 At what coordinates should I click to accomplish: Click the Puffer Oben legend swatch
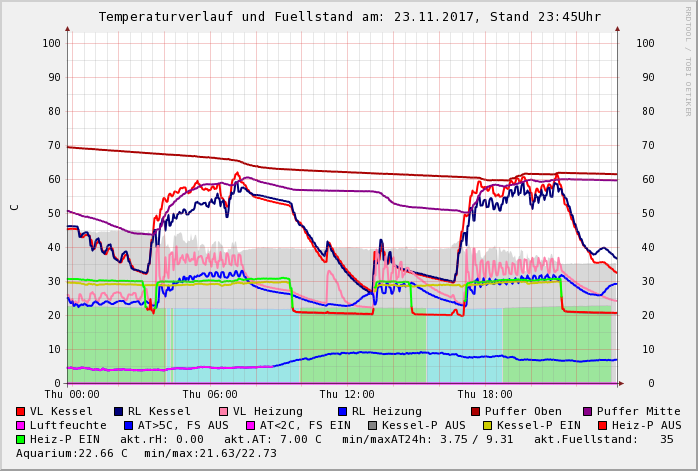tap(475, 411)
